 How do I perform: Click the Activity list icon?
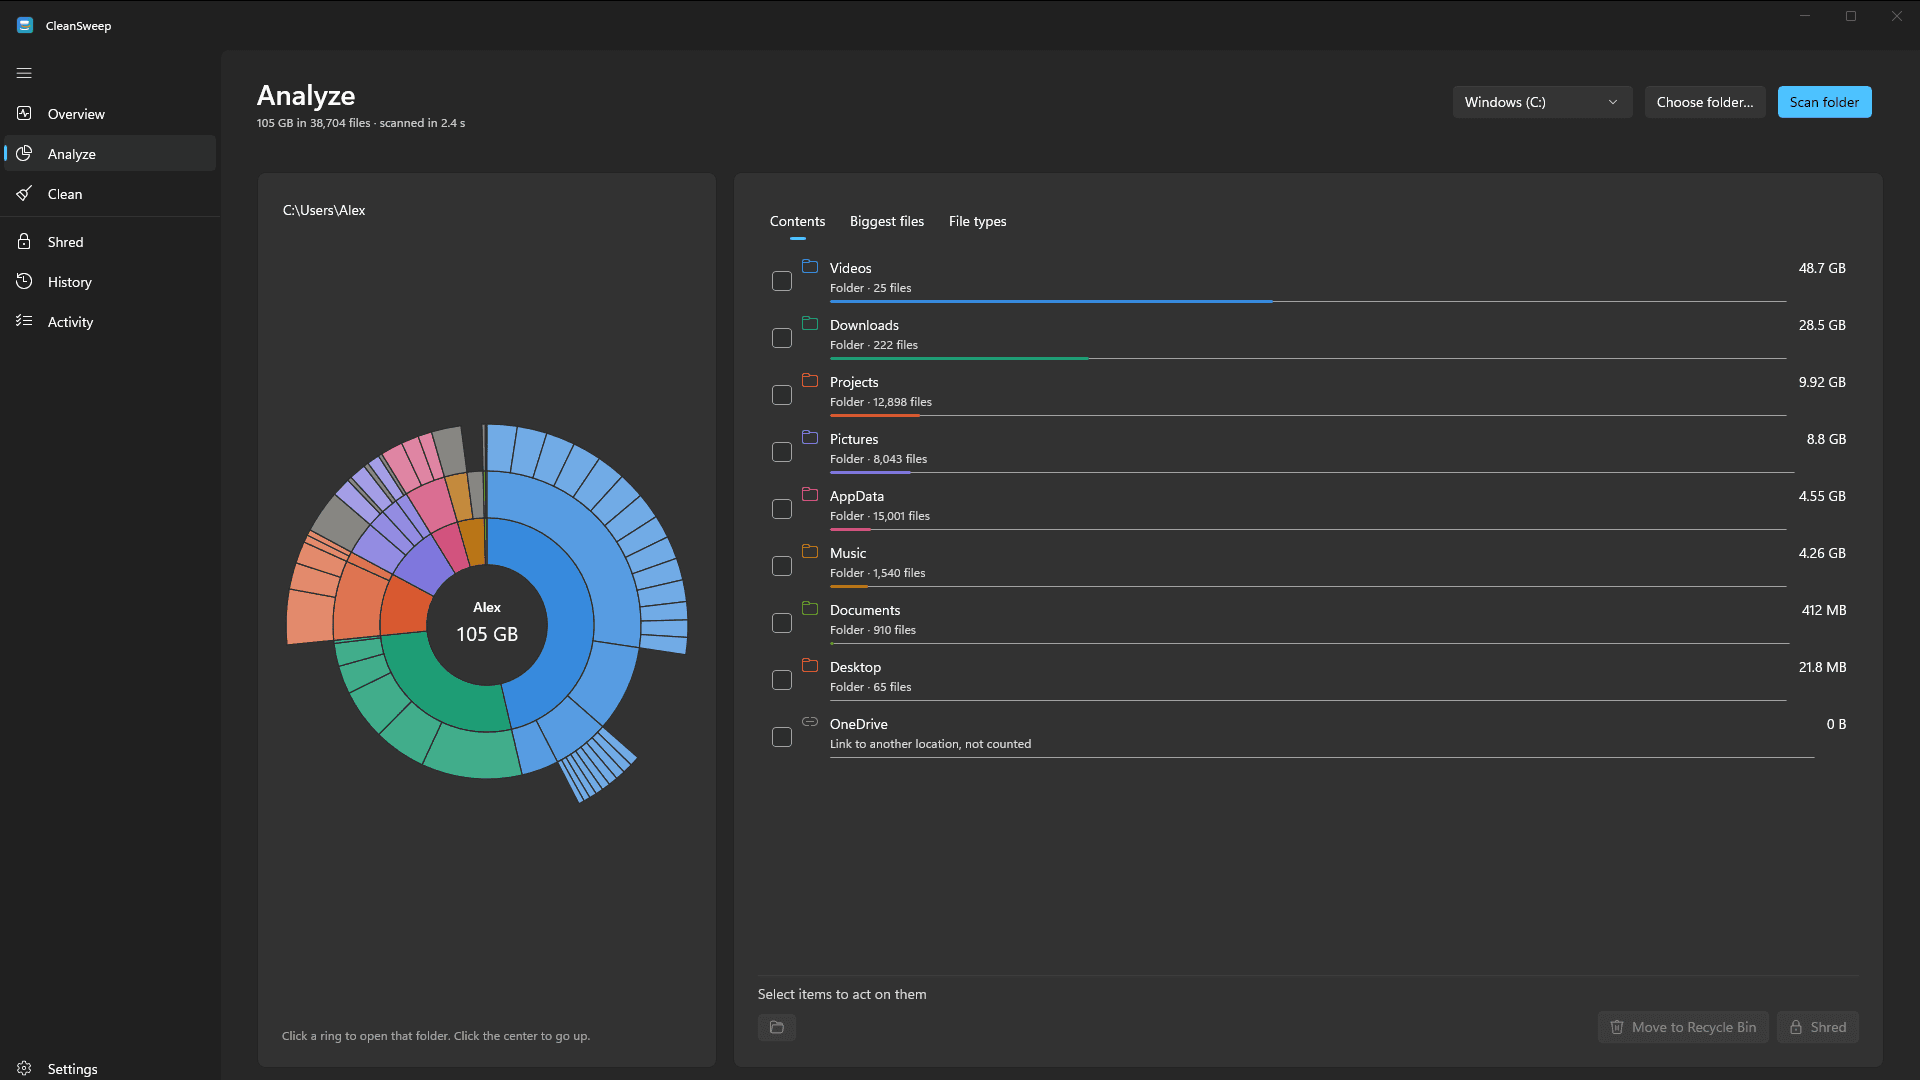point(24,321)
